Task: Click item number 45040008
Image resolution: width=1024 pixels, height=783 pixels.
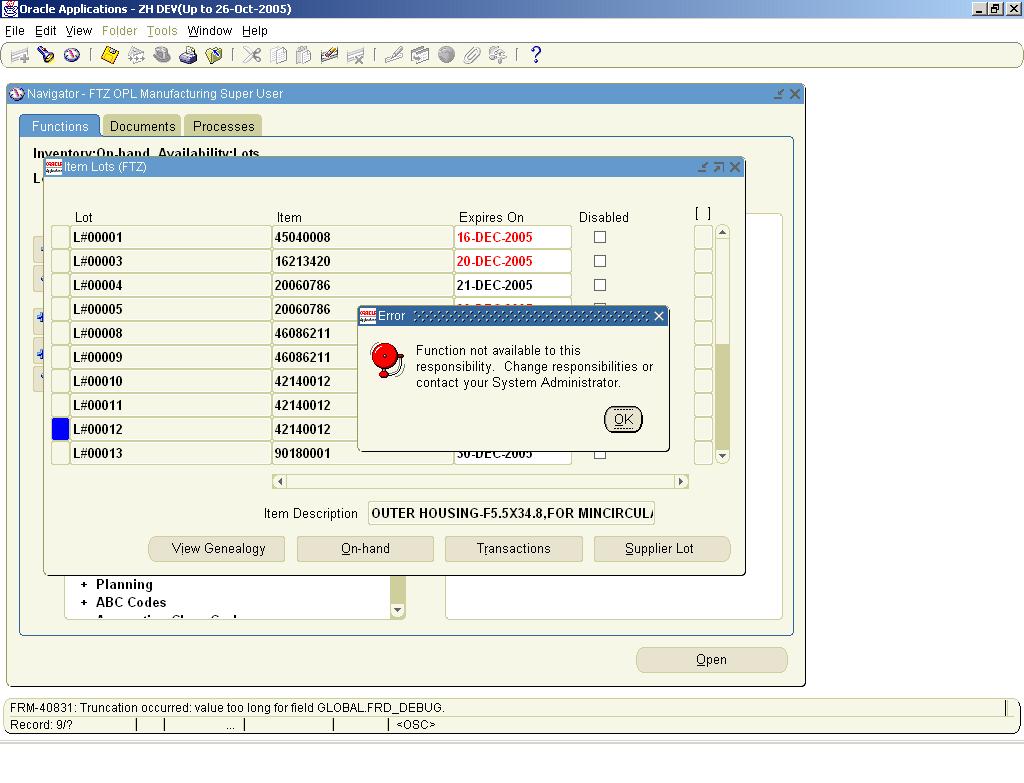Action: point(362,237)
